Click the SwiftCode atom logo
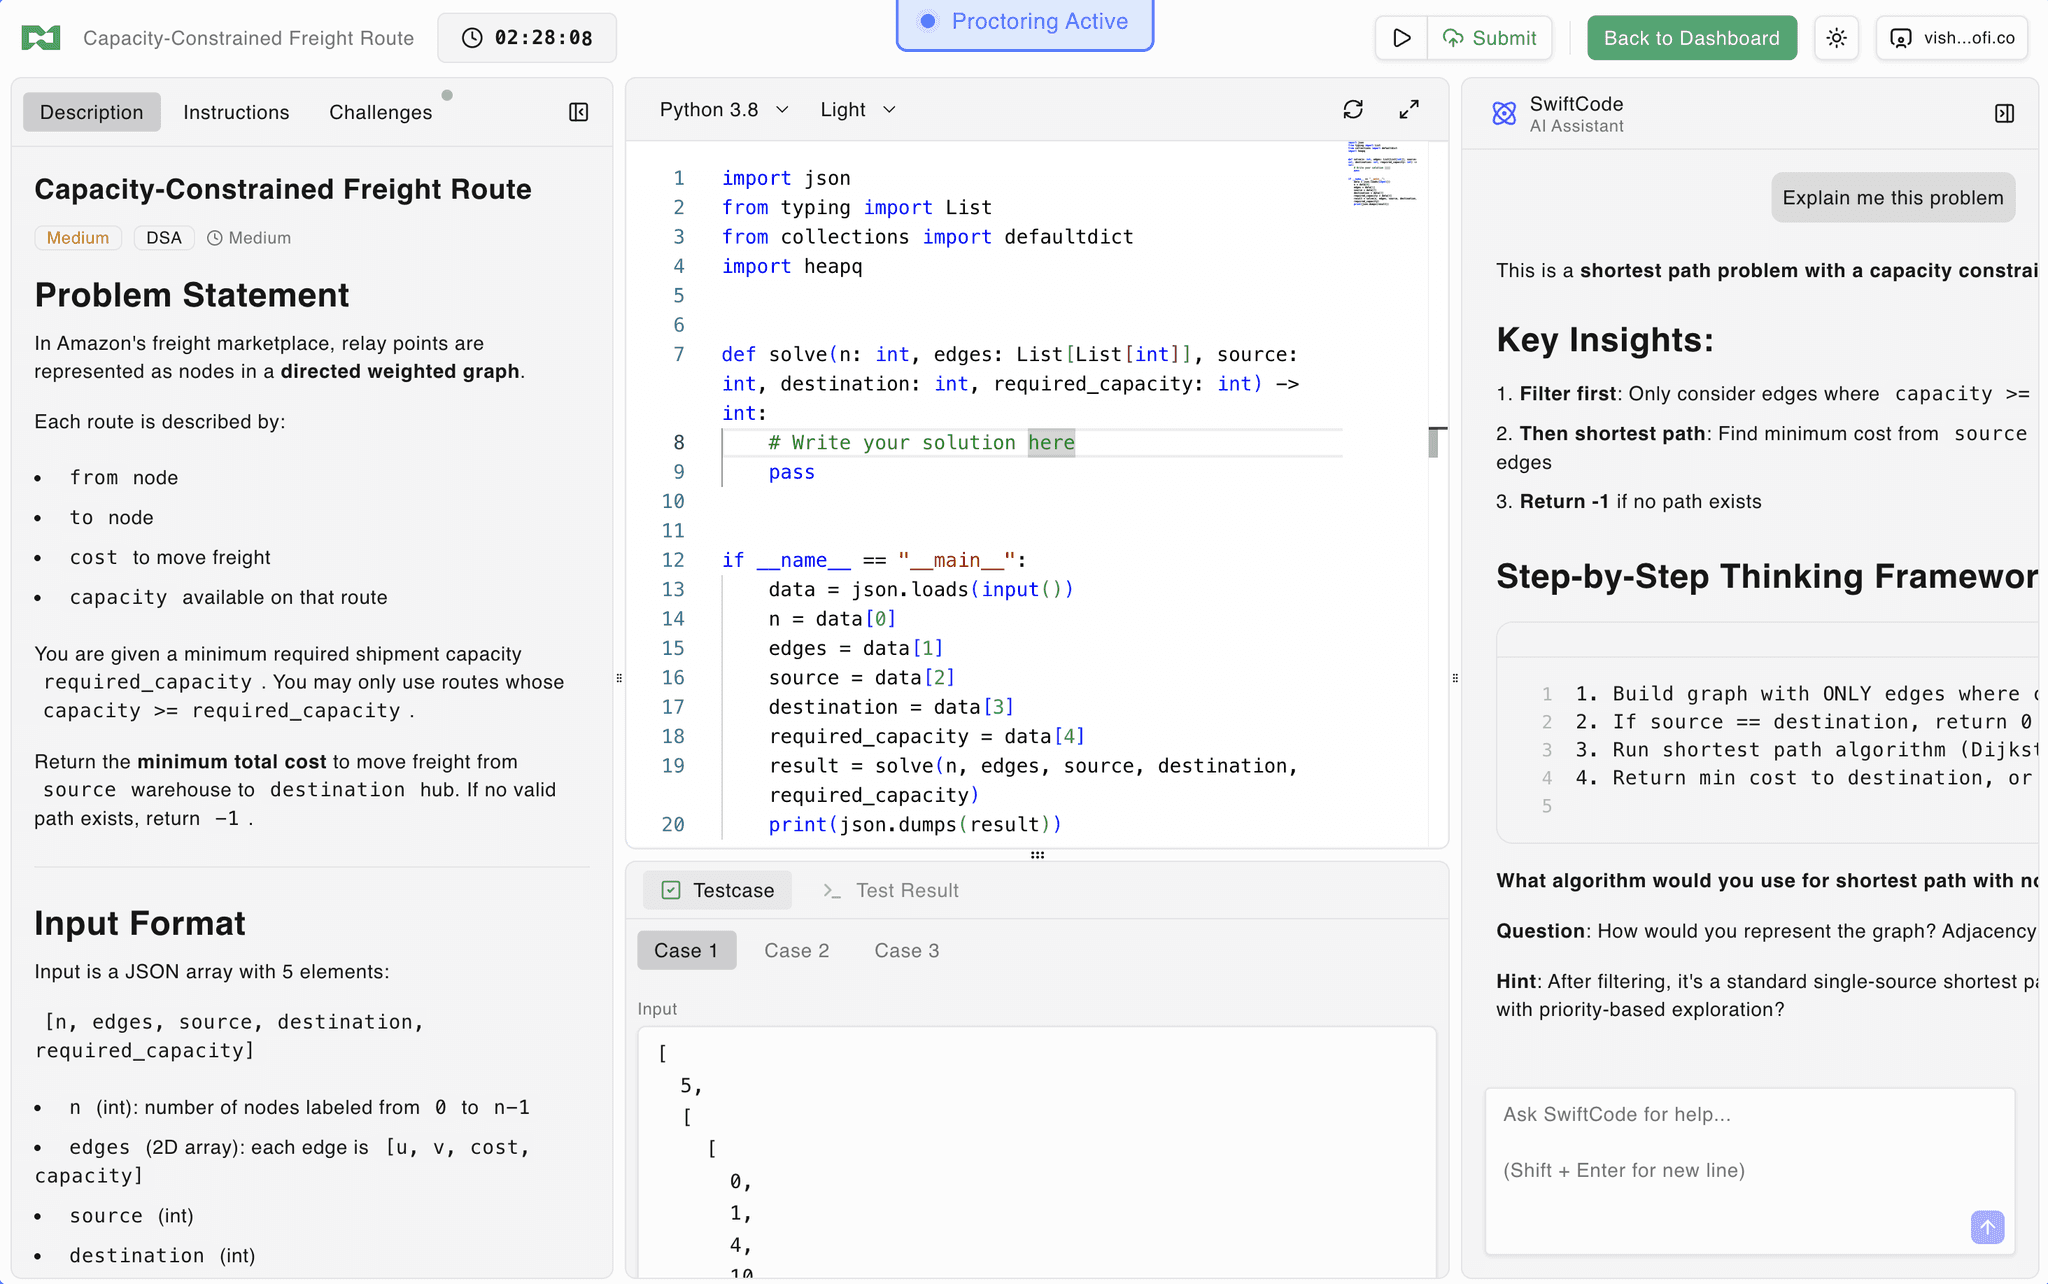The height and width of the screenshot is (1284, 2048). point(1504,113)
